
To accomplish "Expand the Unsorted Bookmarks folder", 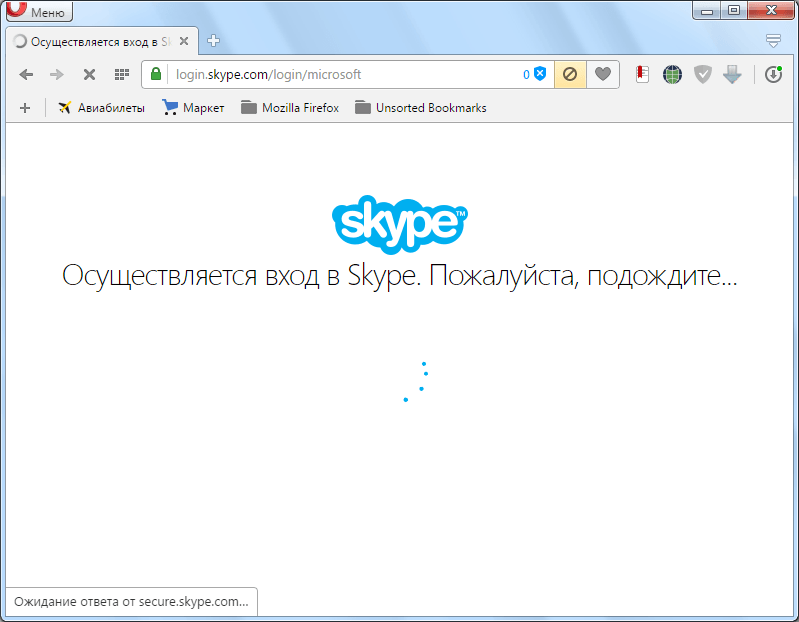I will coord(421,108).
